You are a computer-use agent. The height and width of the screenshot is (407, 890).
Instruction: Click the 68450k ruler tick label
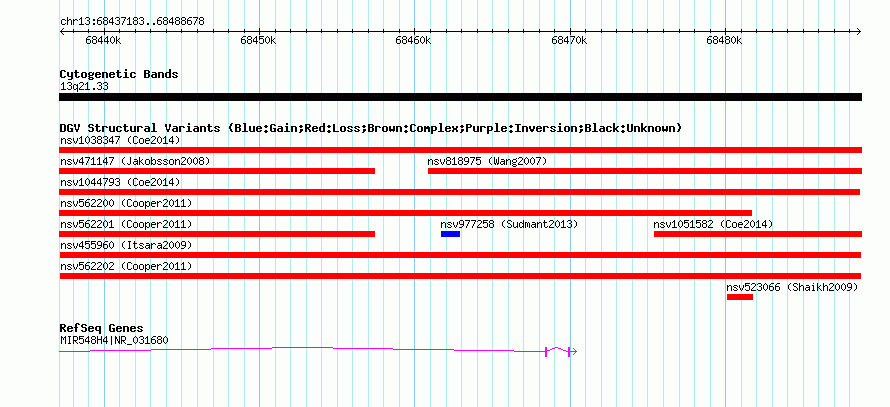tap(258, 41)
